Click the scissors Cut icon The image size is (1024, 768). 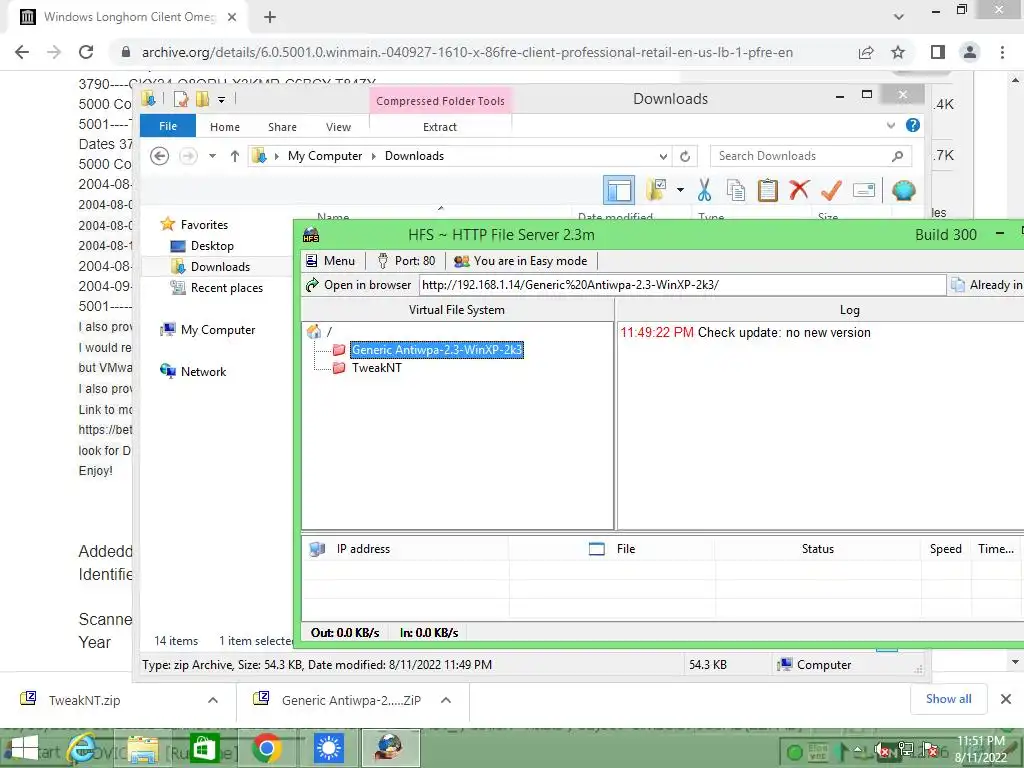(x=704, y=190)
